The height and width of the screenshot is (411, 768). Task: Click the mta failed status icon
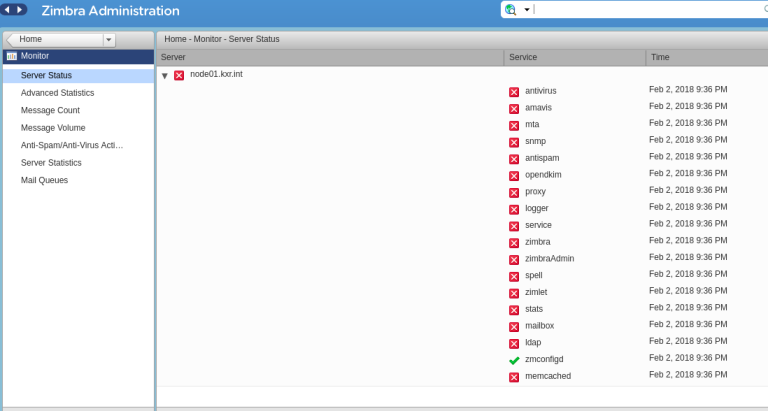point(514,126)
